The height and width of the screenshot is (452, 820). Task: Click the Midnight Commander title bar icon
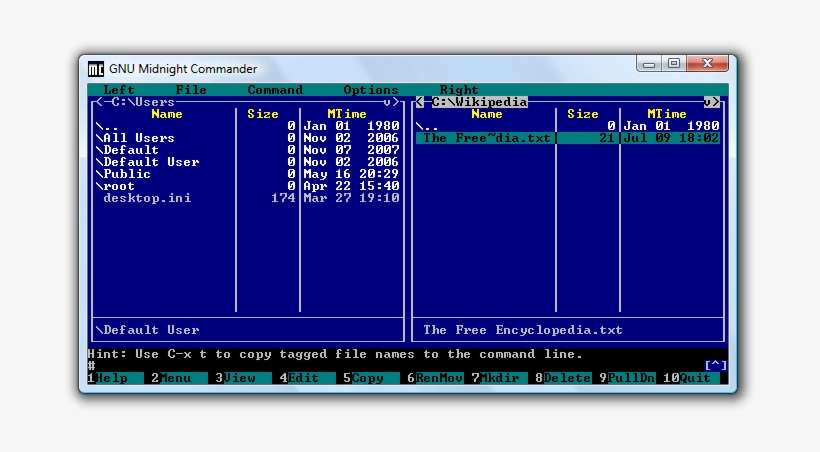tap(96, 69)
